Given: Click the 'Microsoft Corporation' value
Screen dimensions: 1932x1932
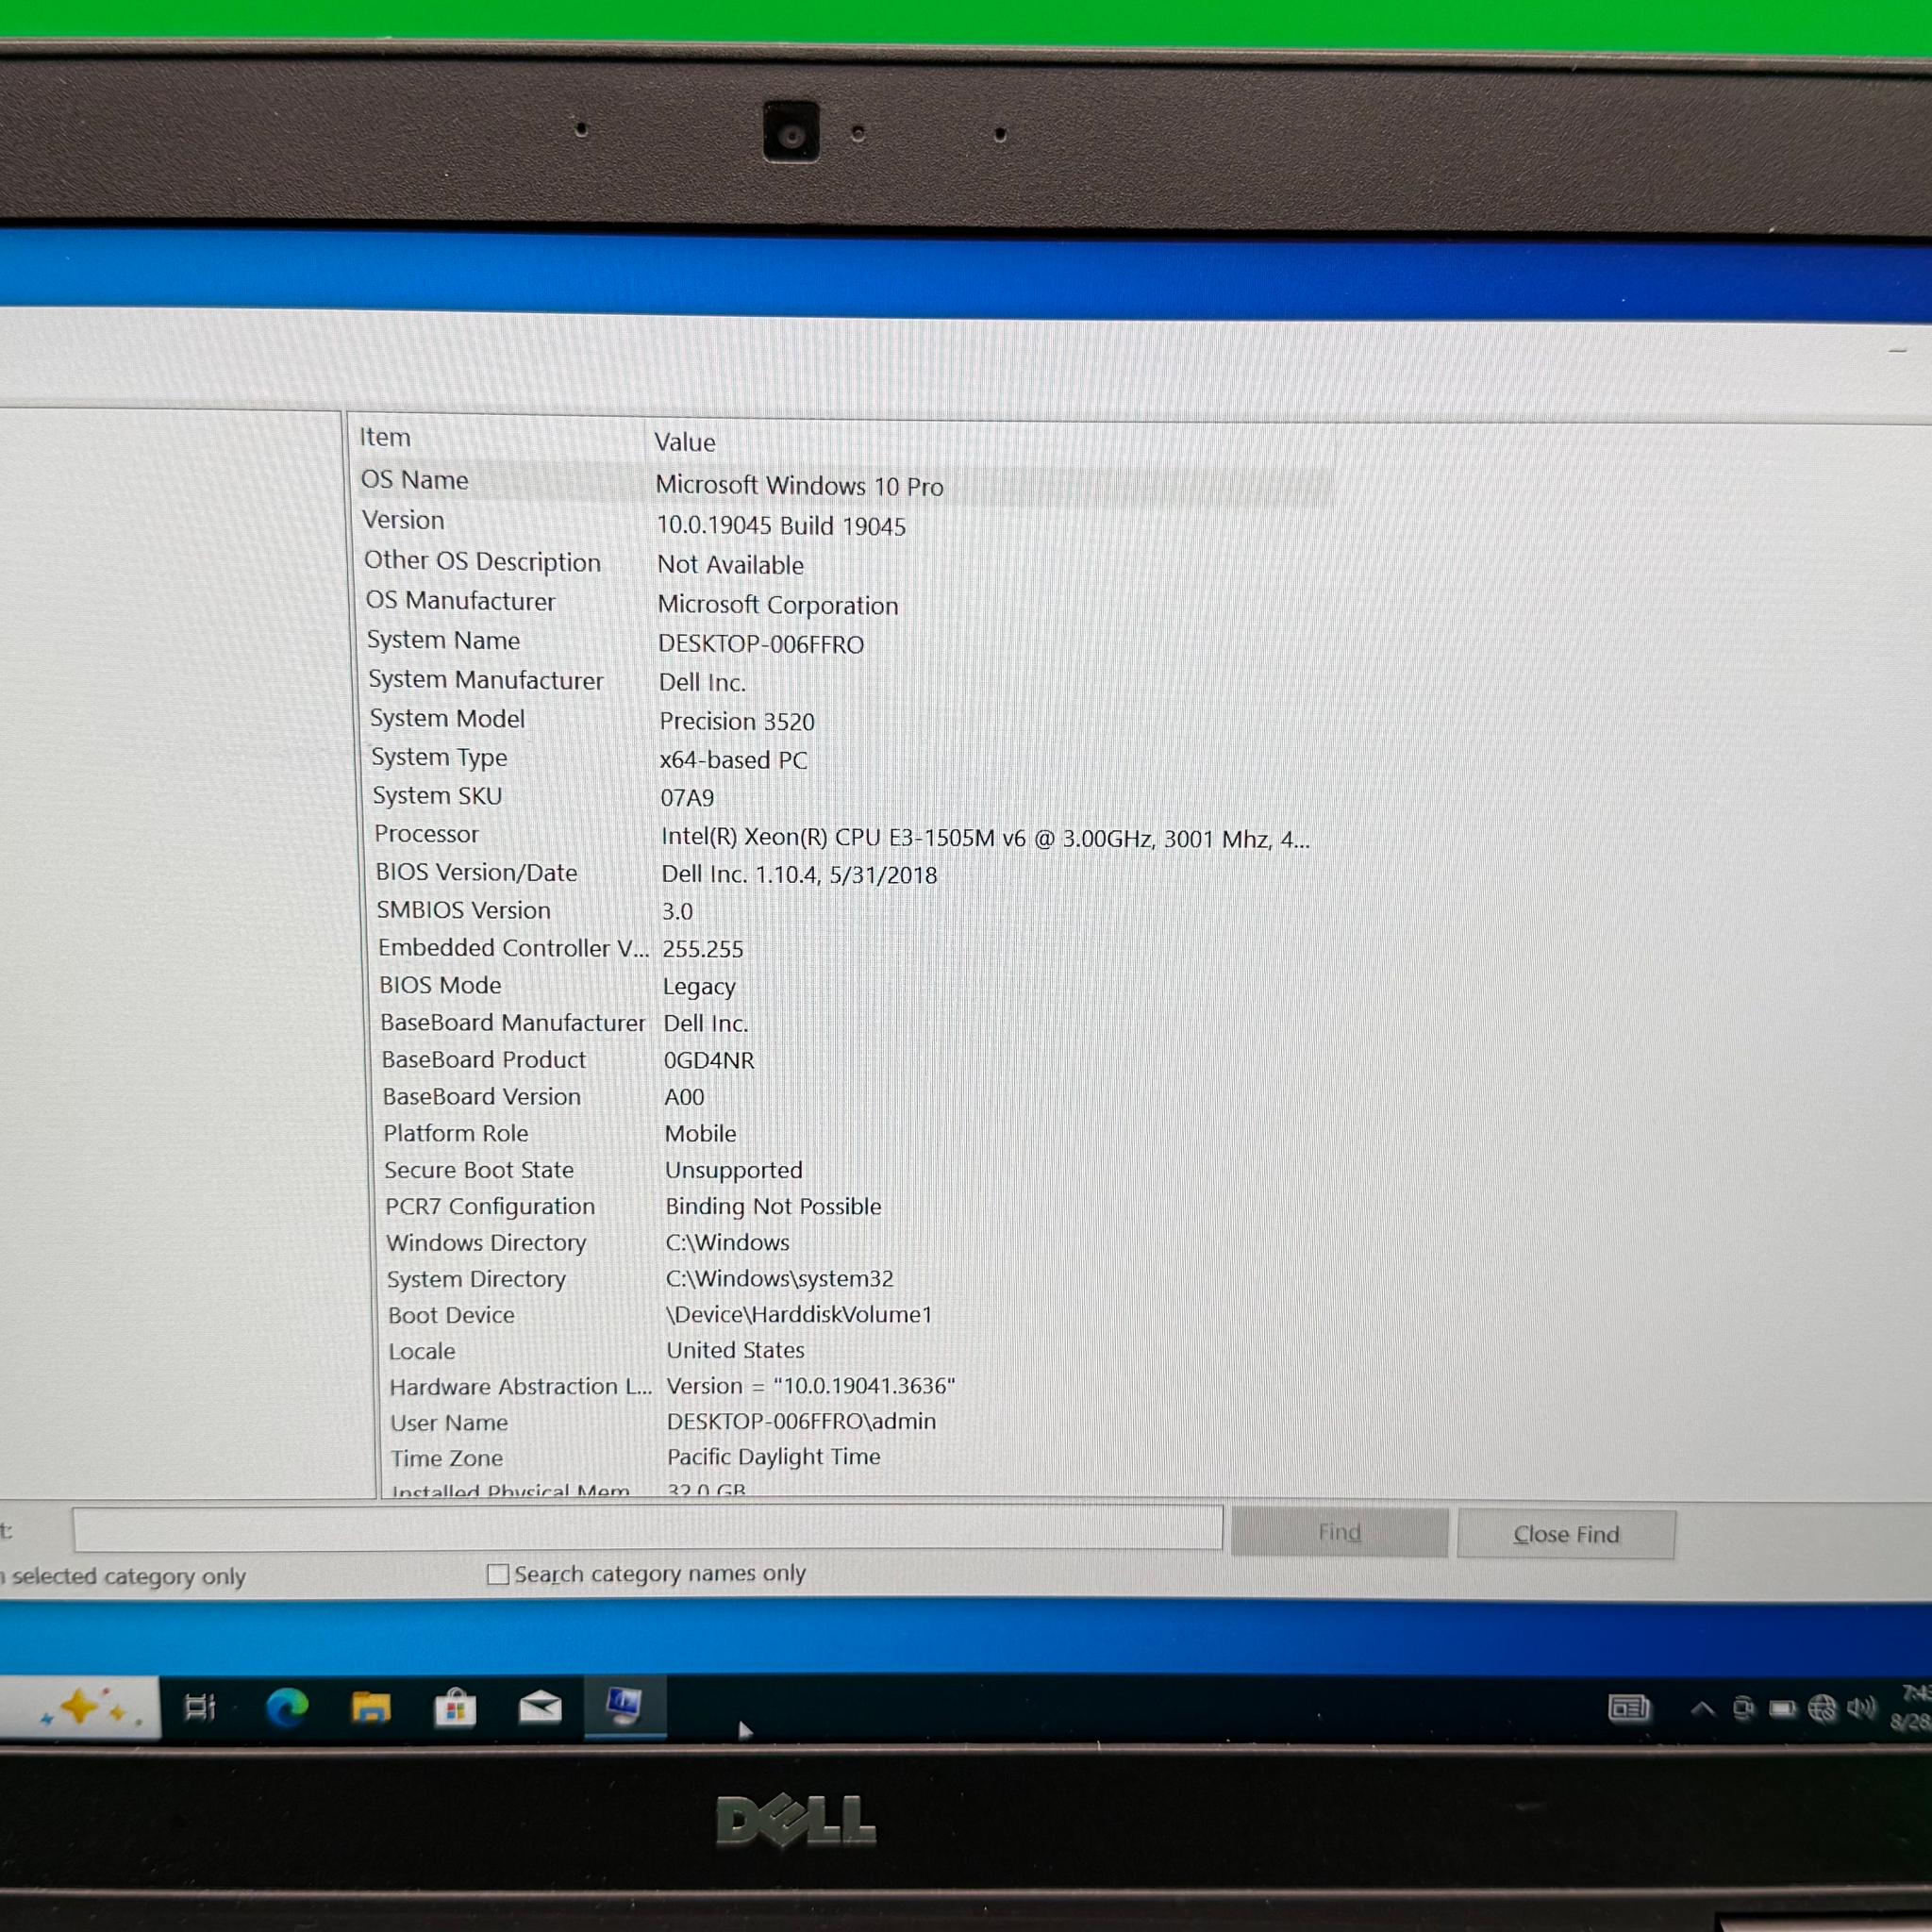Looking at the screenshot, I should pyautogui.click(x=778, y=605).
